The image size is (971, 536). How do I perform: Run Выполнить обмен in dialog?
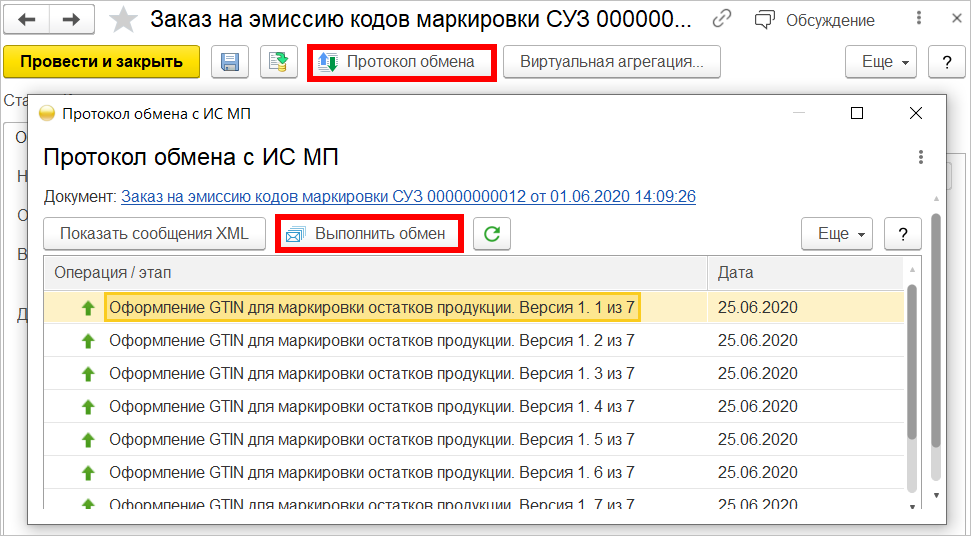click(369, 234)
